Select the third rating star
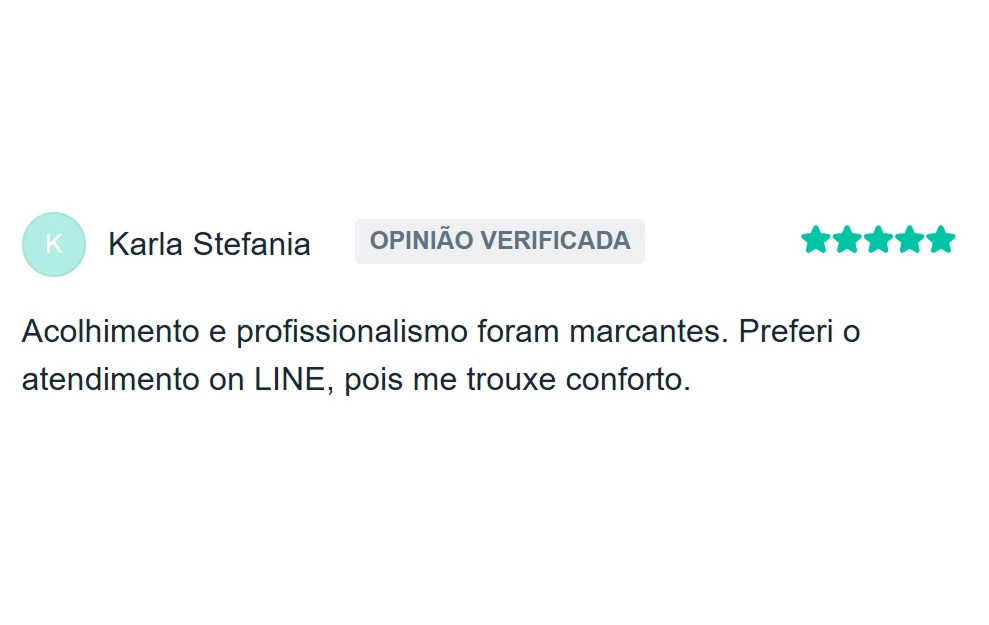The image size is (989, 625). pyautogui.click(x=878, y=240)
